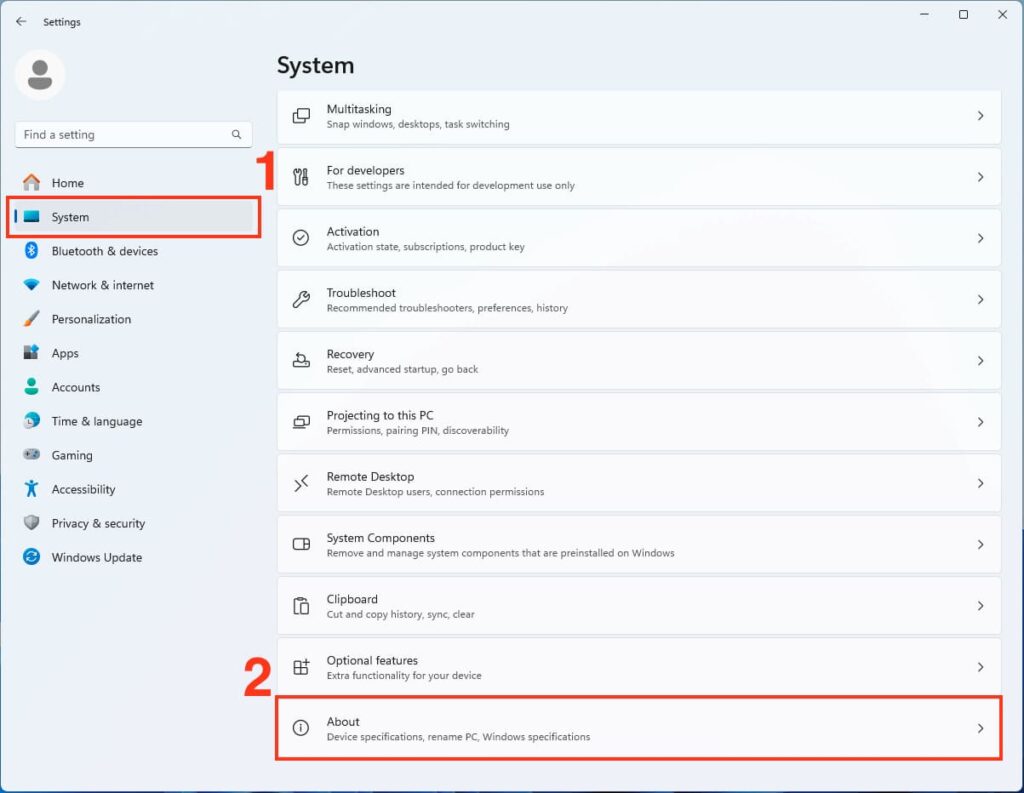Click the back arrow in Settings header
This screenshot has width=1024, height=793.
[x=21, y=21]
